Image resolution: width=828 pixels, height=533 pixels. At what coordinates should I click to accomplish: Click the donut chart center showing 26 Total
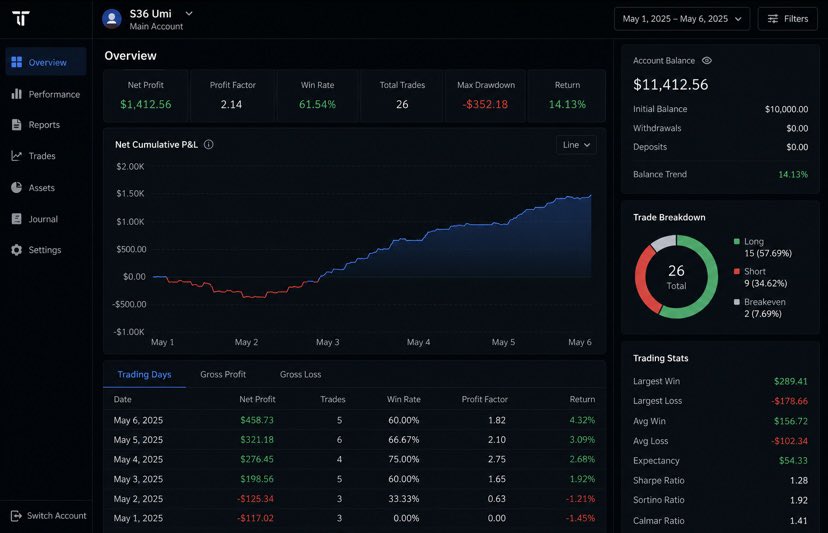coord(676,277)
